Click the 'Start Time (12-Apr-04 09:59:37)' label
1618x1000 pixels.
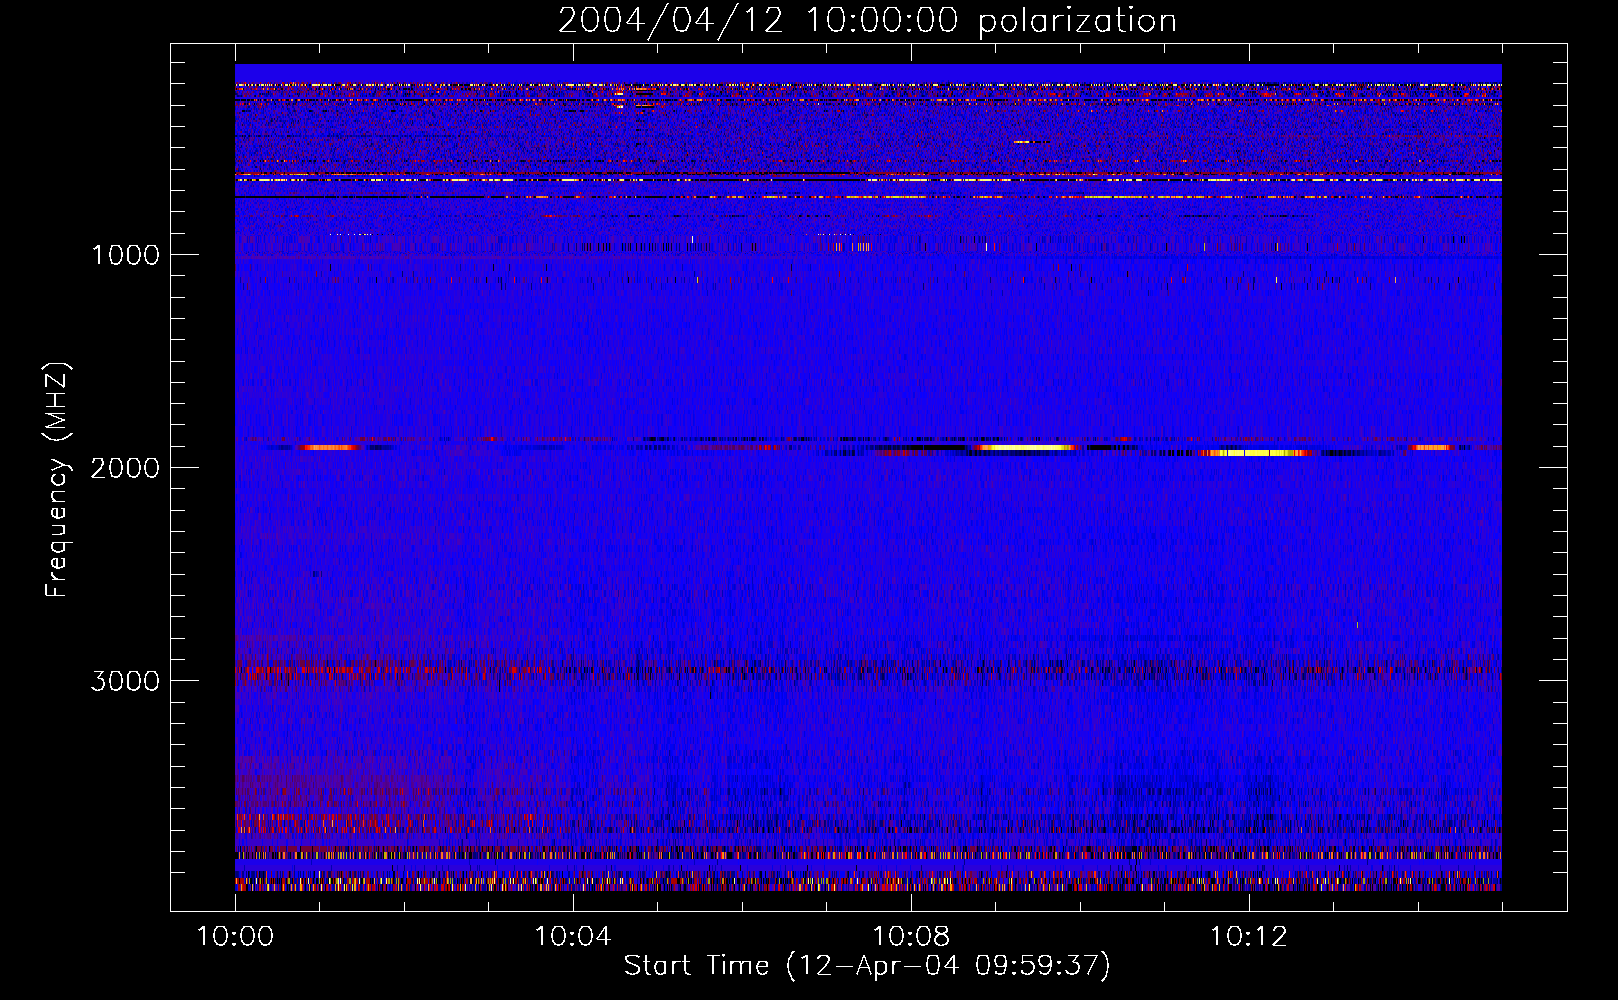tap(867, 966)
